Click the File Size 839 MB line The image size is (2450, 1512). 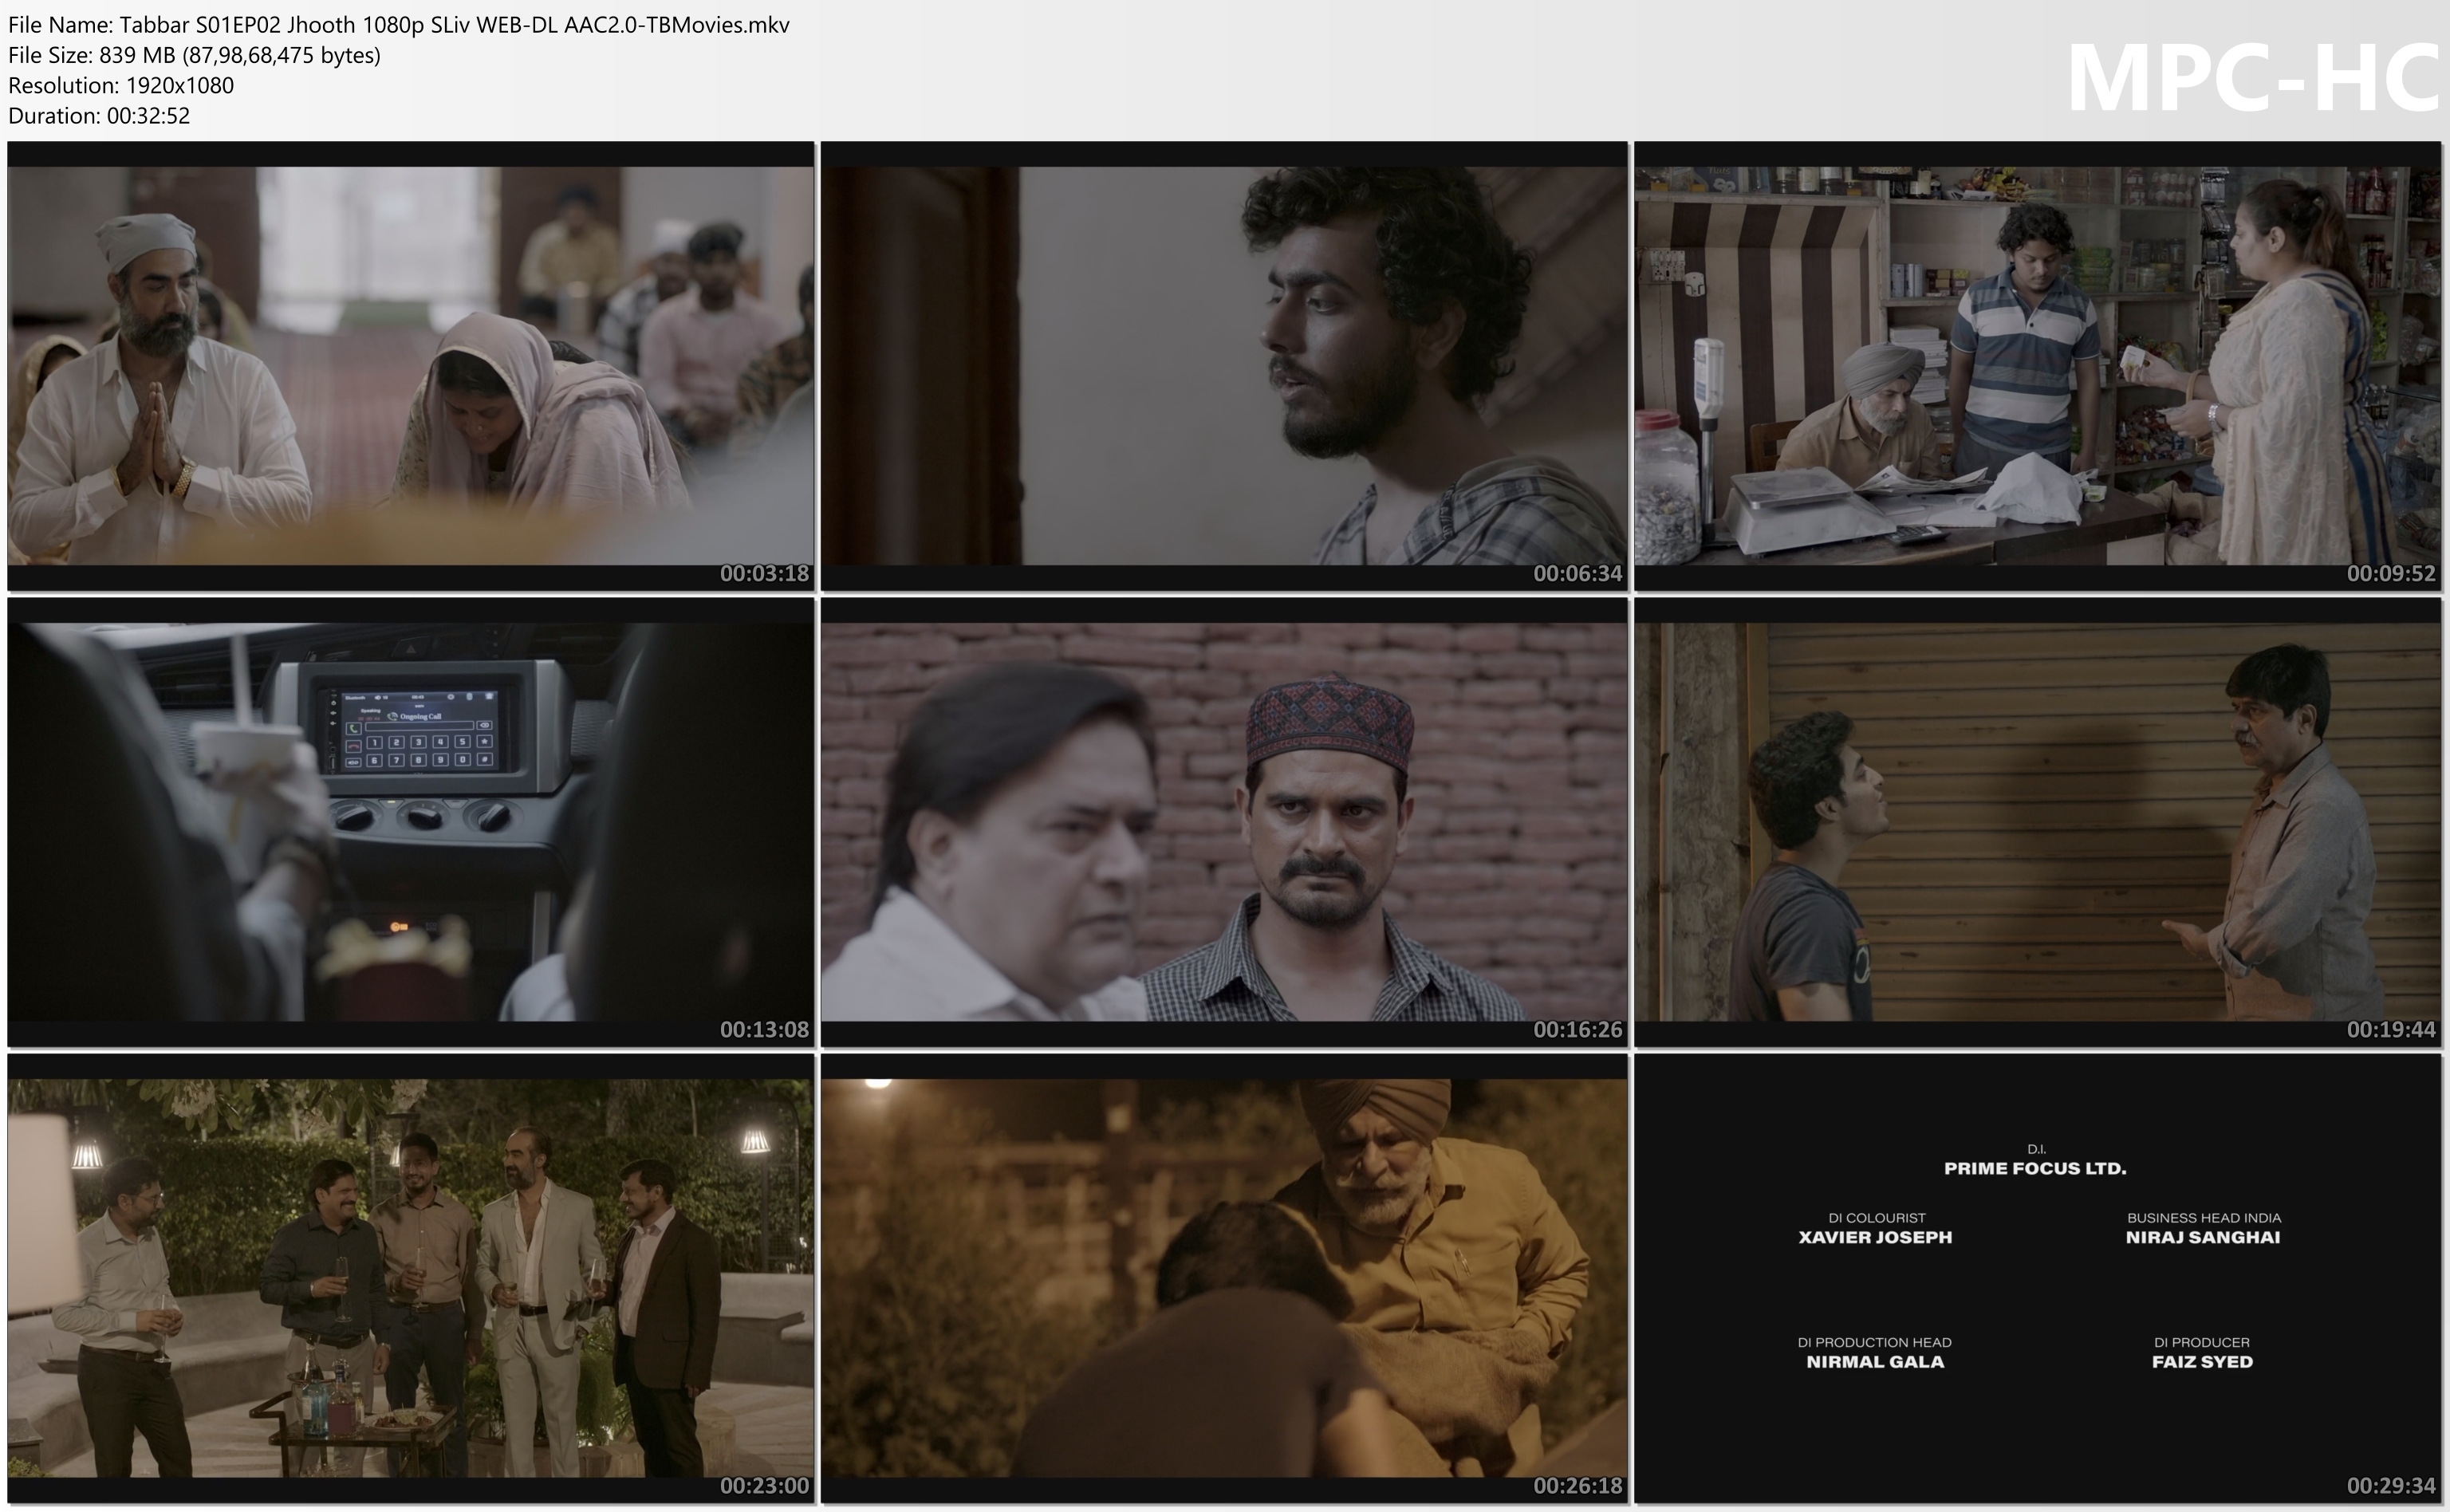[194, 55]
